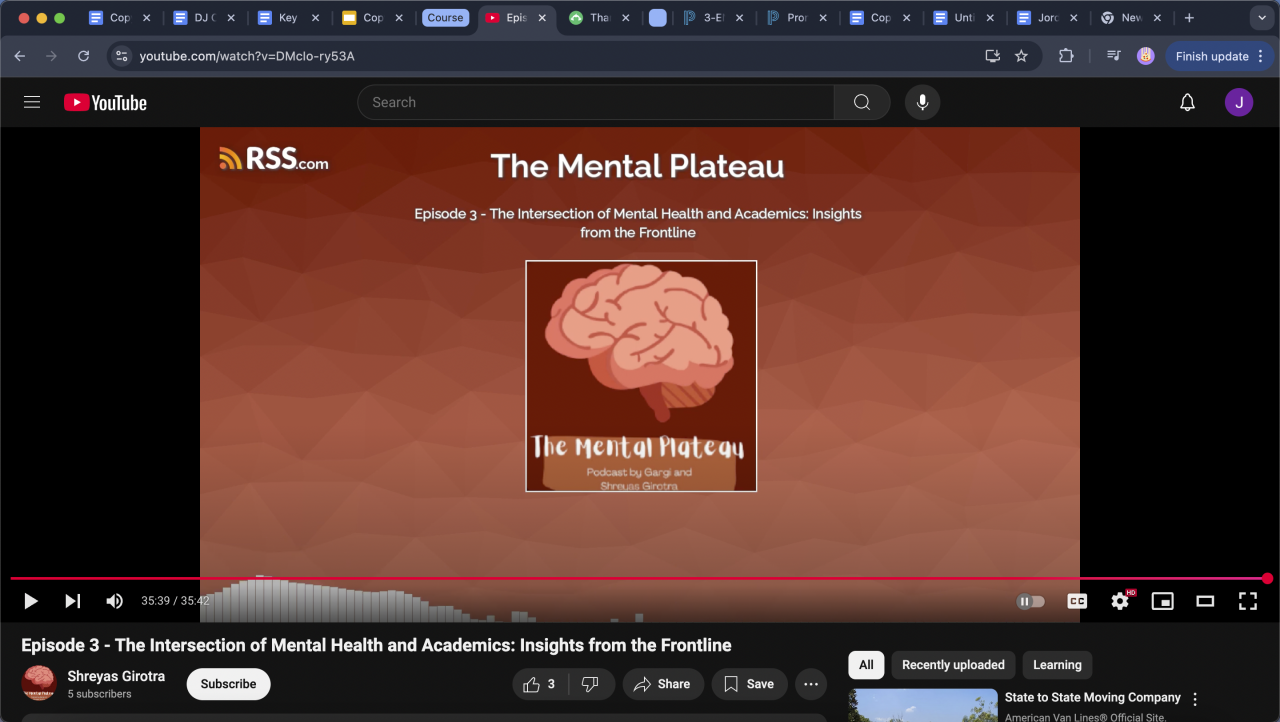
Task: Skip to the next video
Action: pyautogui.click(x=72, y=601)
